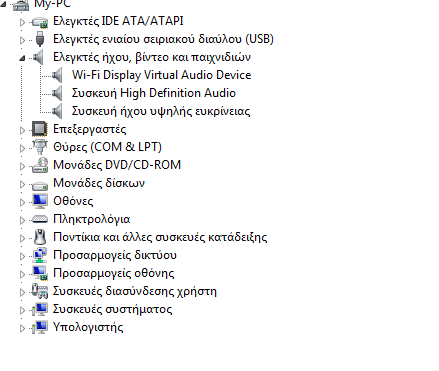
Task: Select Συσκευή ήχου υψηλής ευκρίνειας entry
Action: click(161, 111)
